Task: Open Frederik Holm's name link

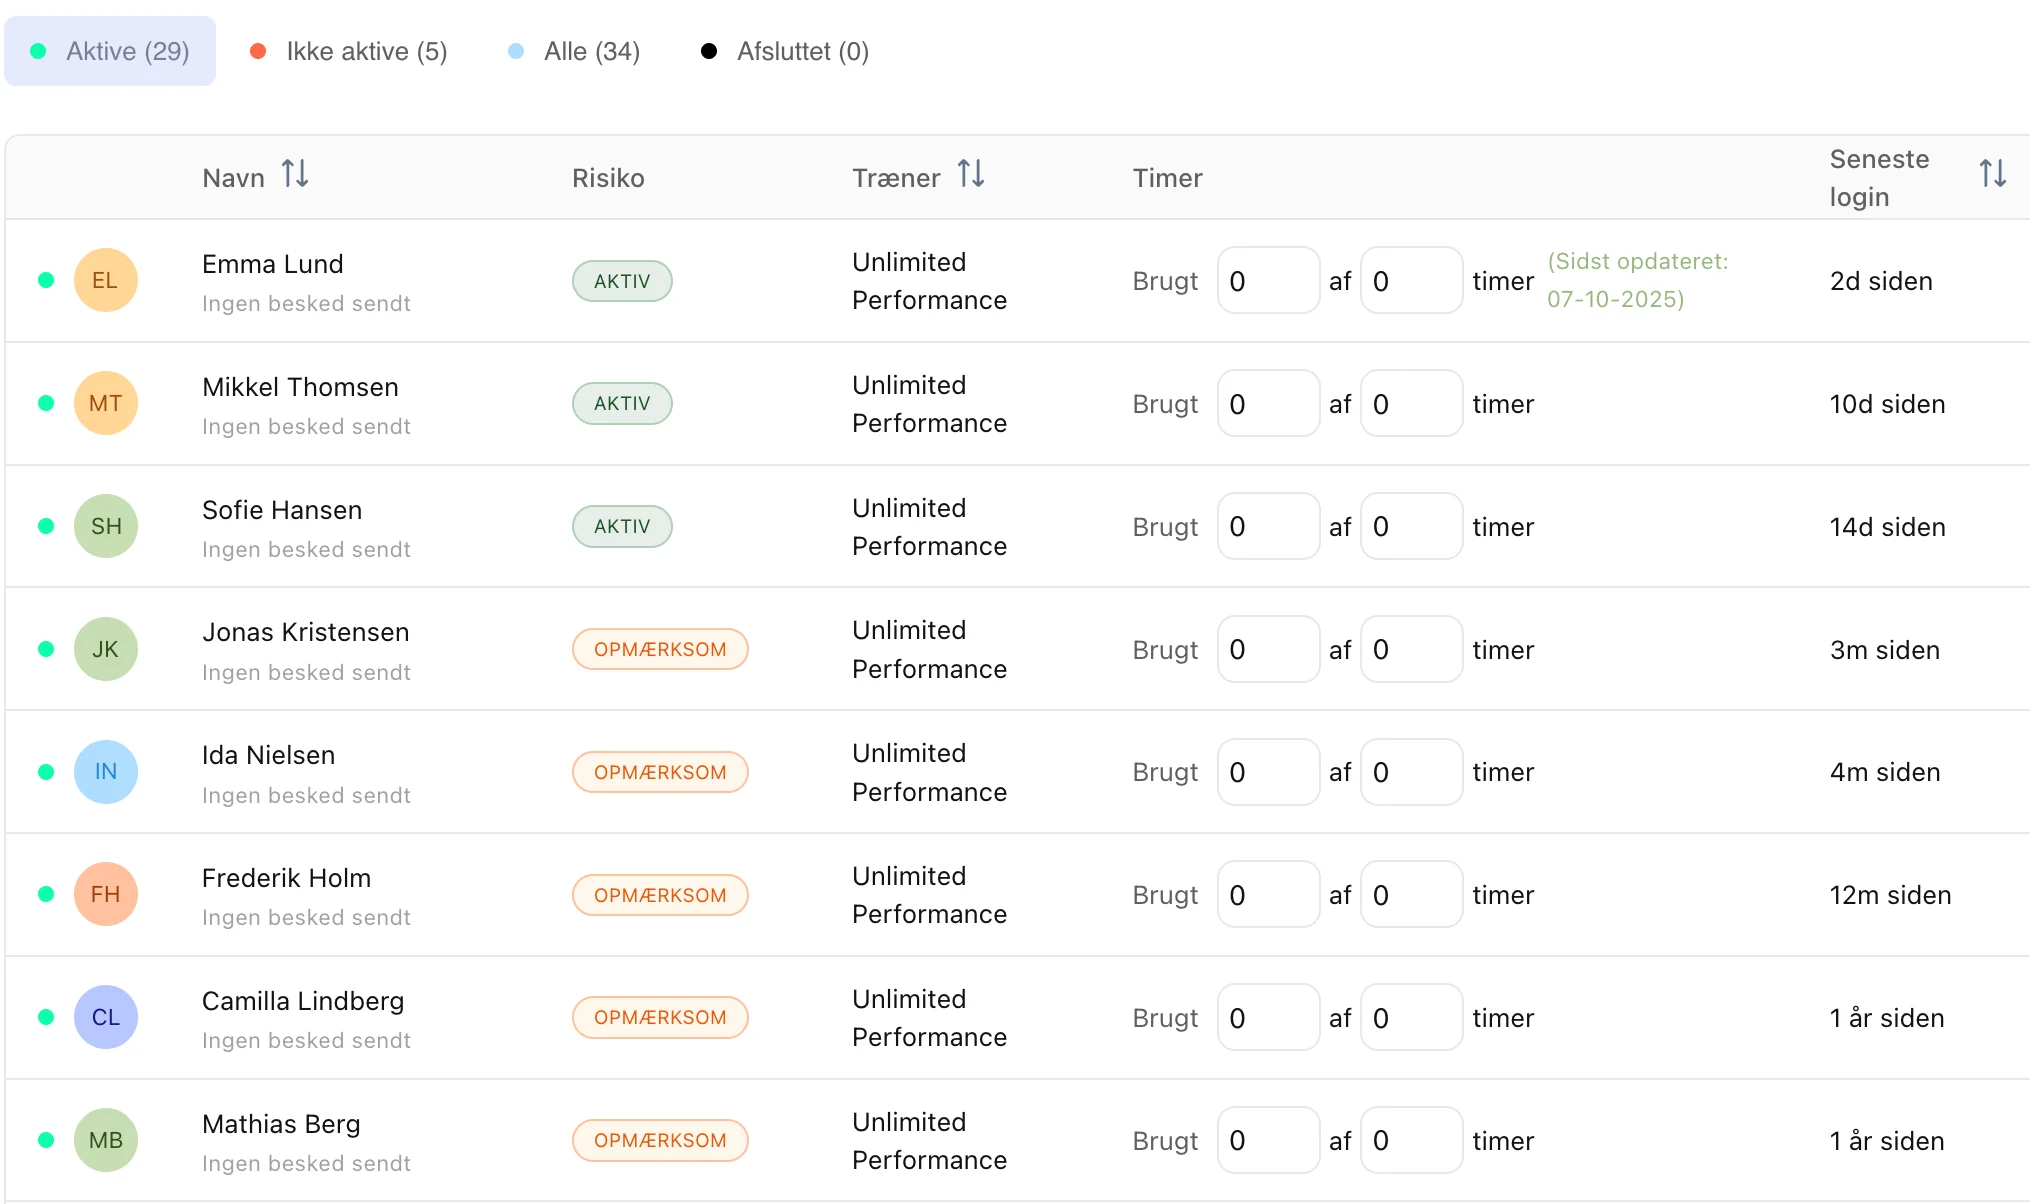Action: (286, 878)
